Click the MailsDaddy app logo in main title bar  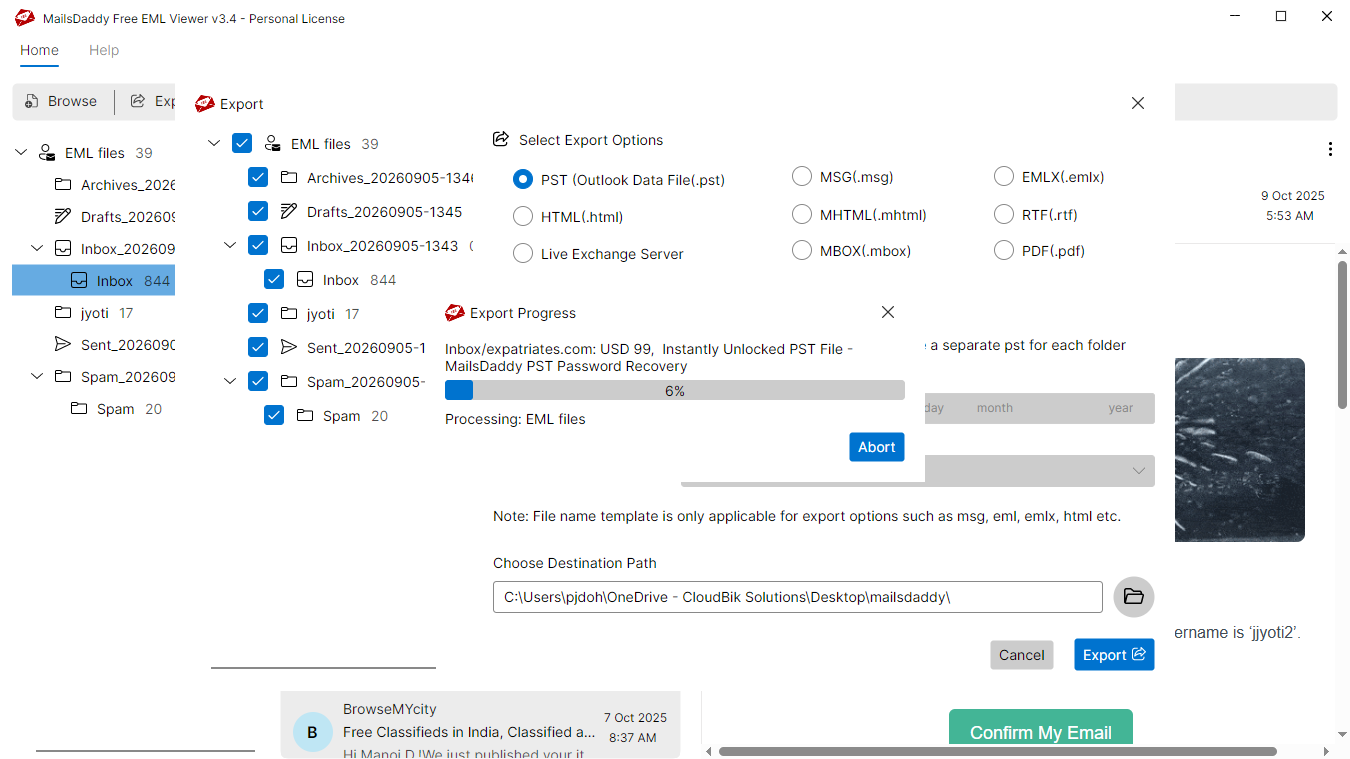pyautogui.click(x=25, y=18)
